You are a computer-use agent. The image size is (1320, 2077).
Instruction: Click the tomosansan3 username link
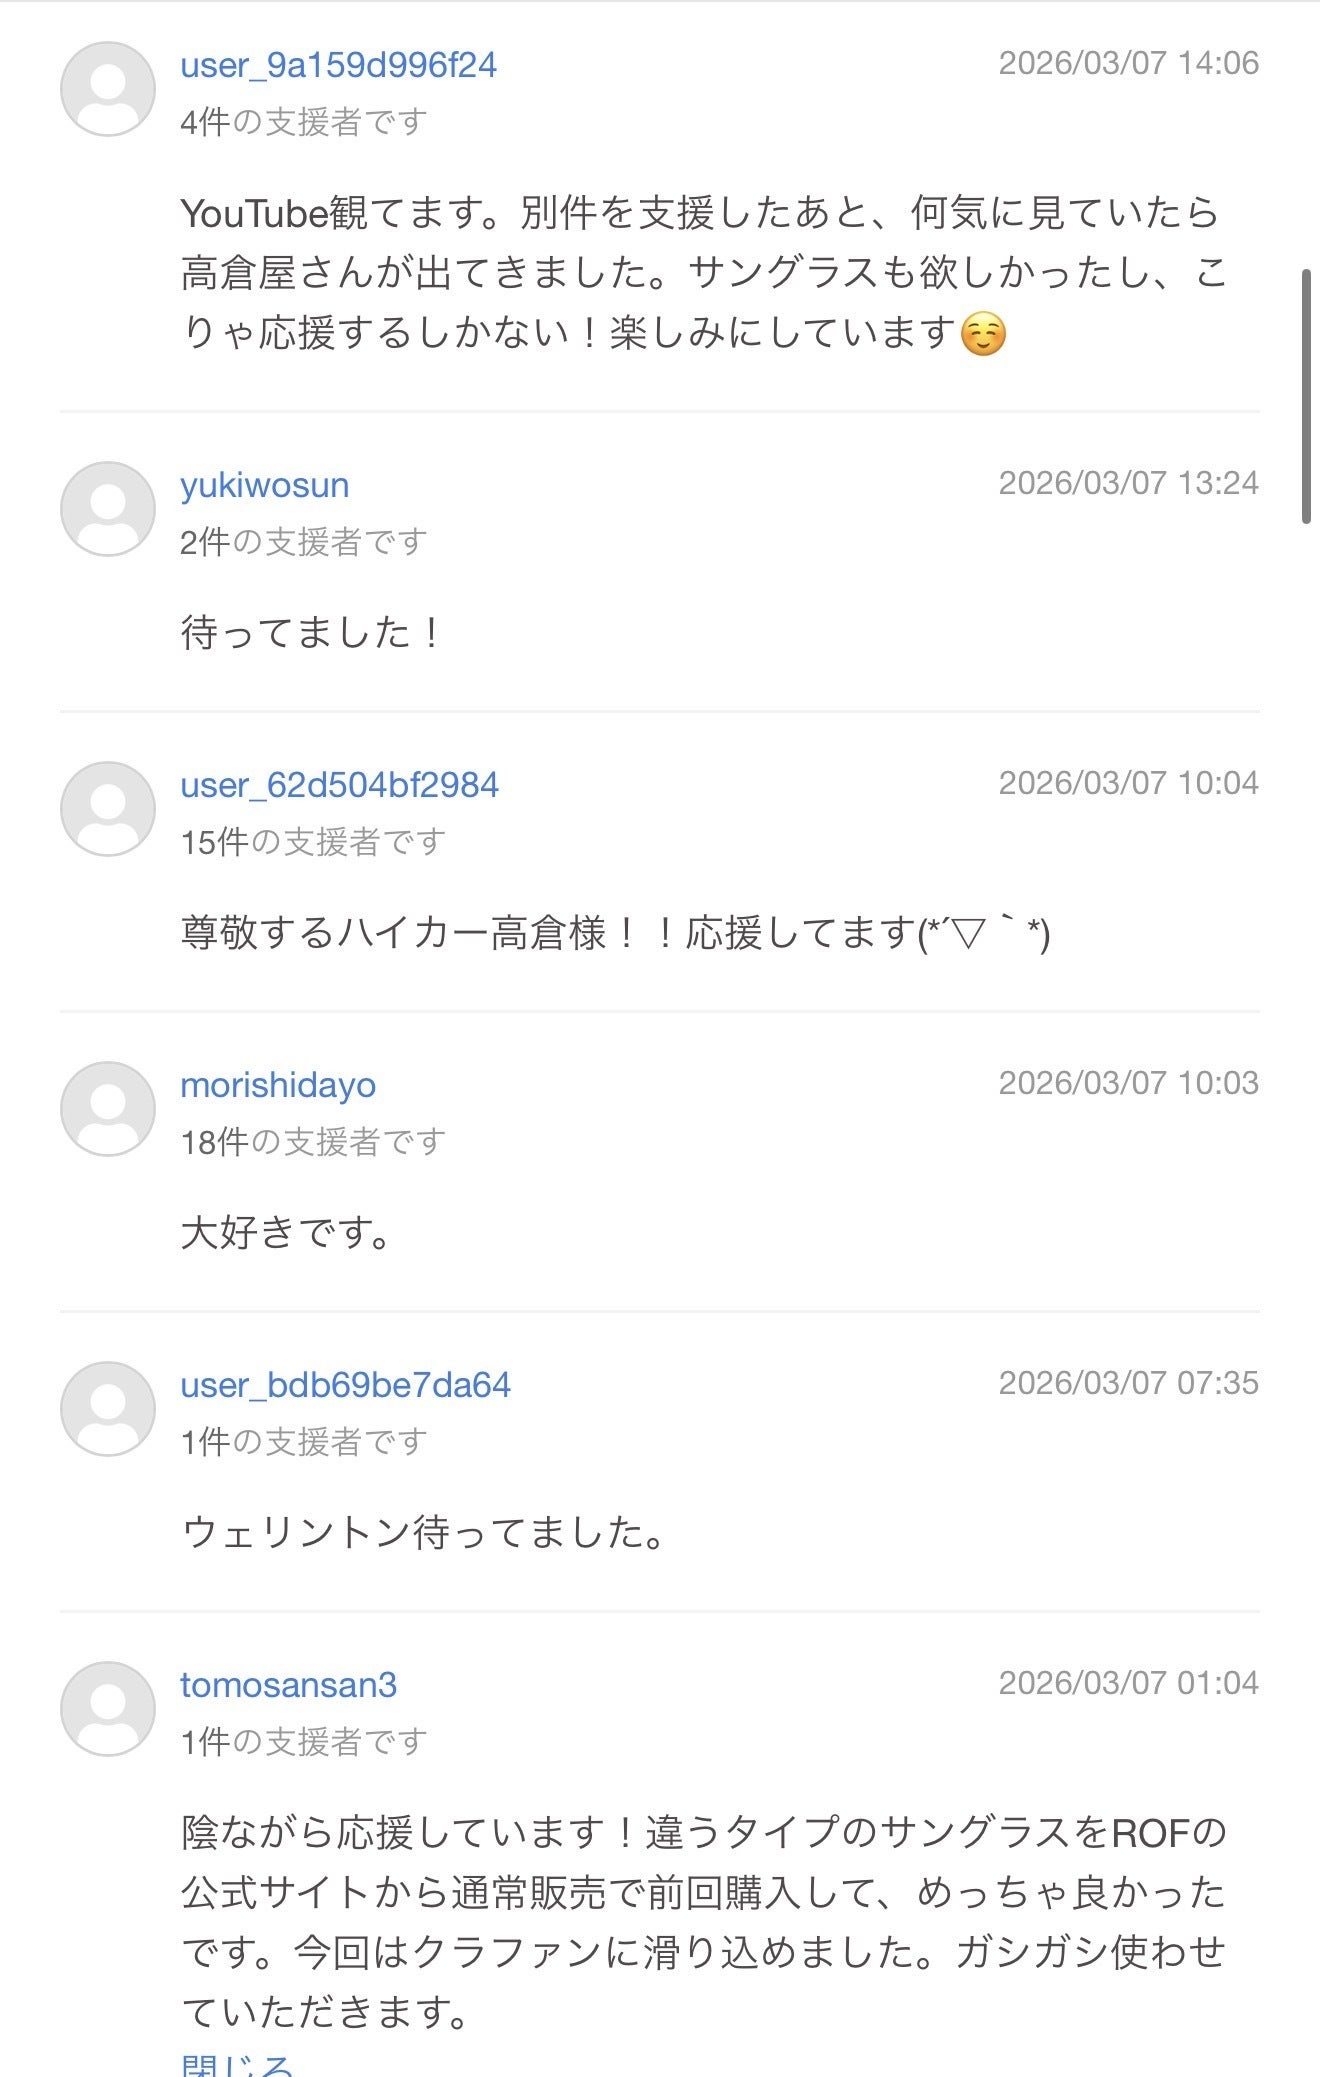[288, 1685]
